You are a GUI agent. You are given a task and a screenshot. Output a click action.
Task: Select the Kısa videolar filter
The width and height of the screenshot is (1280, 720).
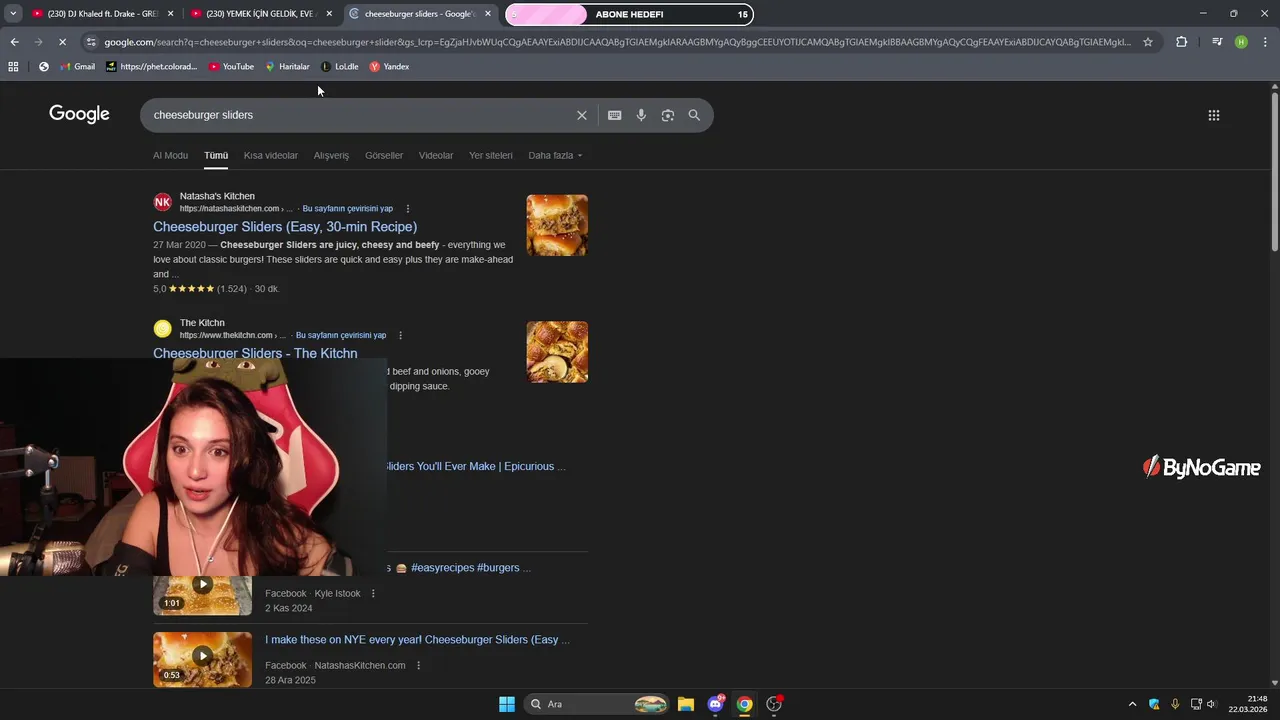pos(271,156)
